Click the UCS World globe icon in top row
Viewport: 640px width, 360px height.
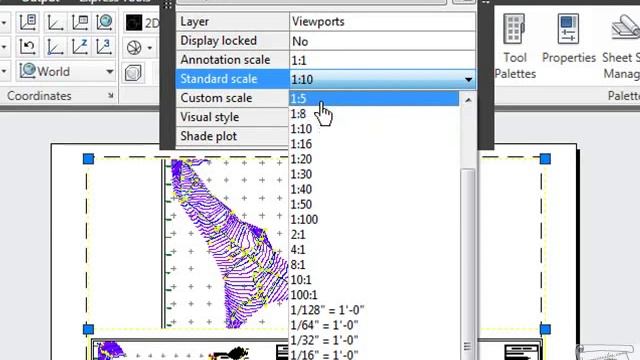[x=104, y=22]
